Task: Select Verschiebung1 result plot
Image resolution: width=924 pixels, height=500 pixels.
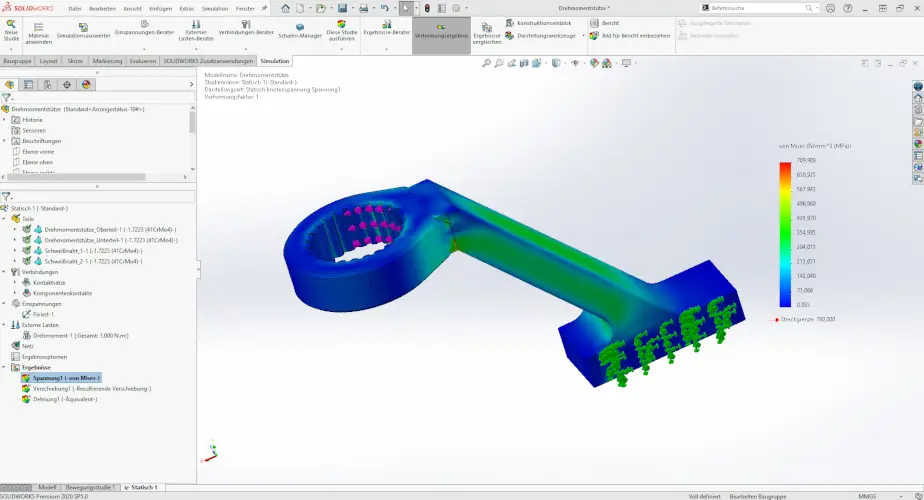Action: [91, 388]
